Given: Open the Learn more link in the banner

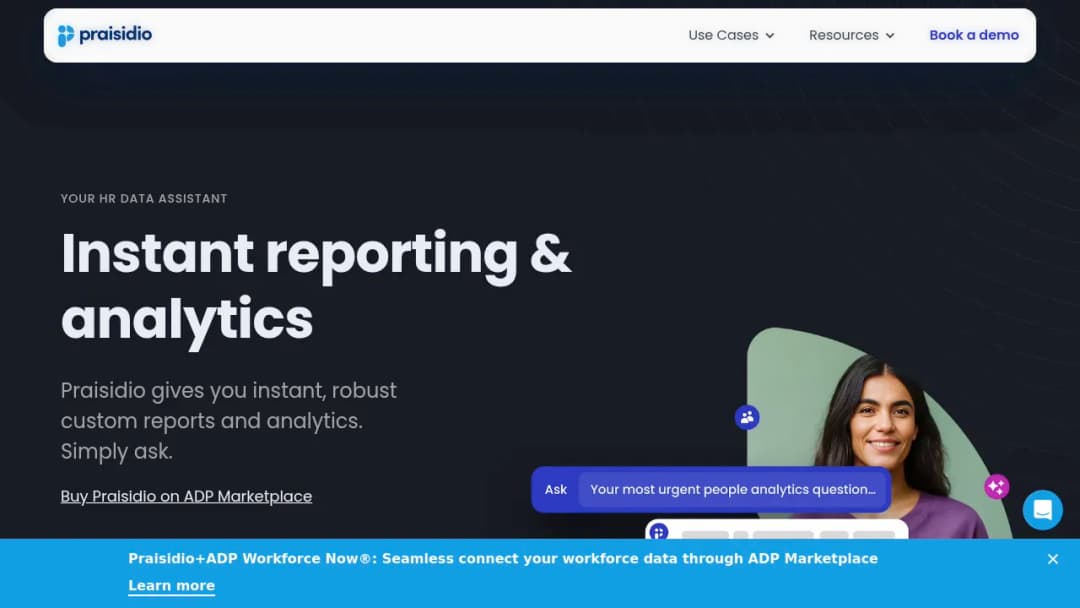Looking at the screenshot, I should [x=172, y=585].
